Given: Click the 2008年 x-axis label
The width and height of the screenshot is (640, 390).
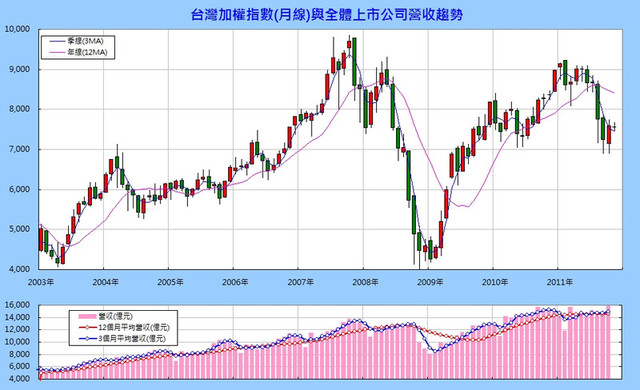Looking at the screenshot, I should pyautogui.click(x=365, y=282).
